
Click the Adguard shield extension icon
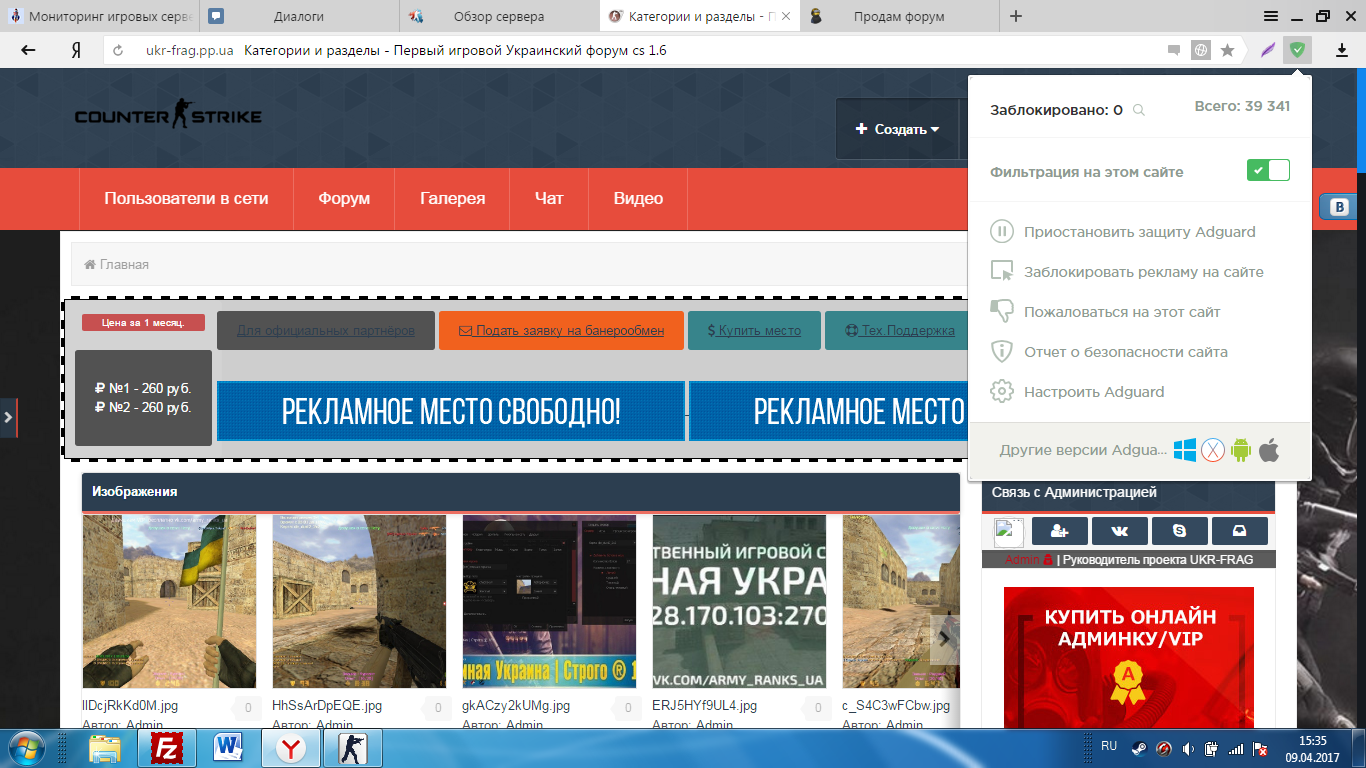tap(1297, 49)
